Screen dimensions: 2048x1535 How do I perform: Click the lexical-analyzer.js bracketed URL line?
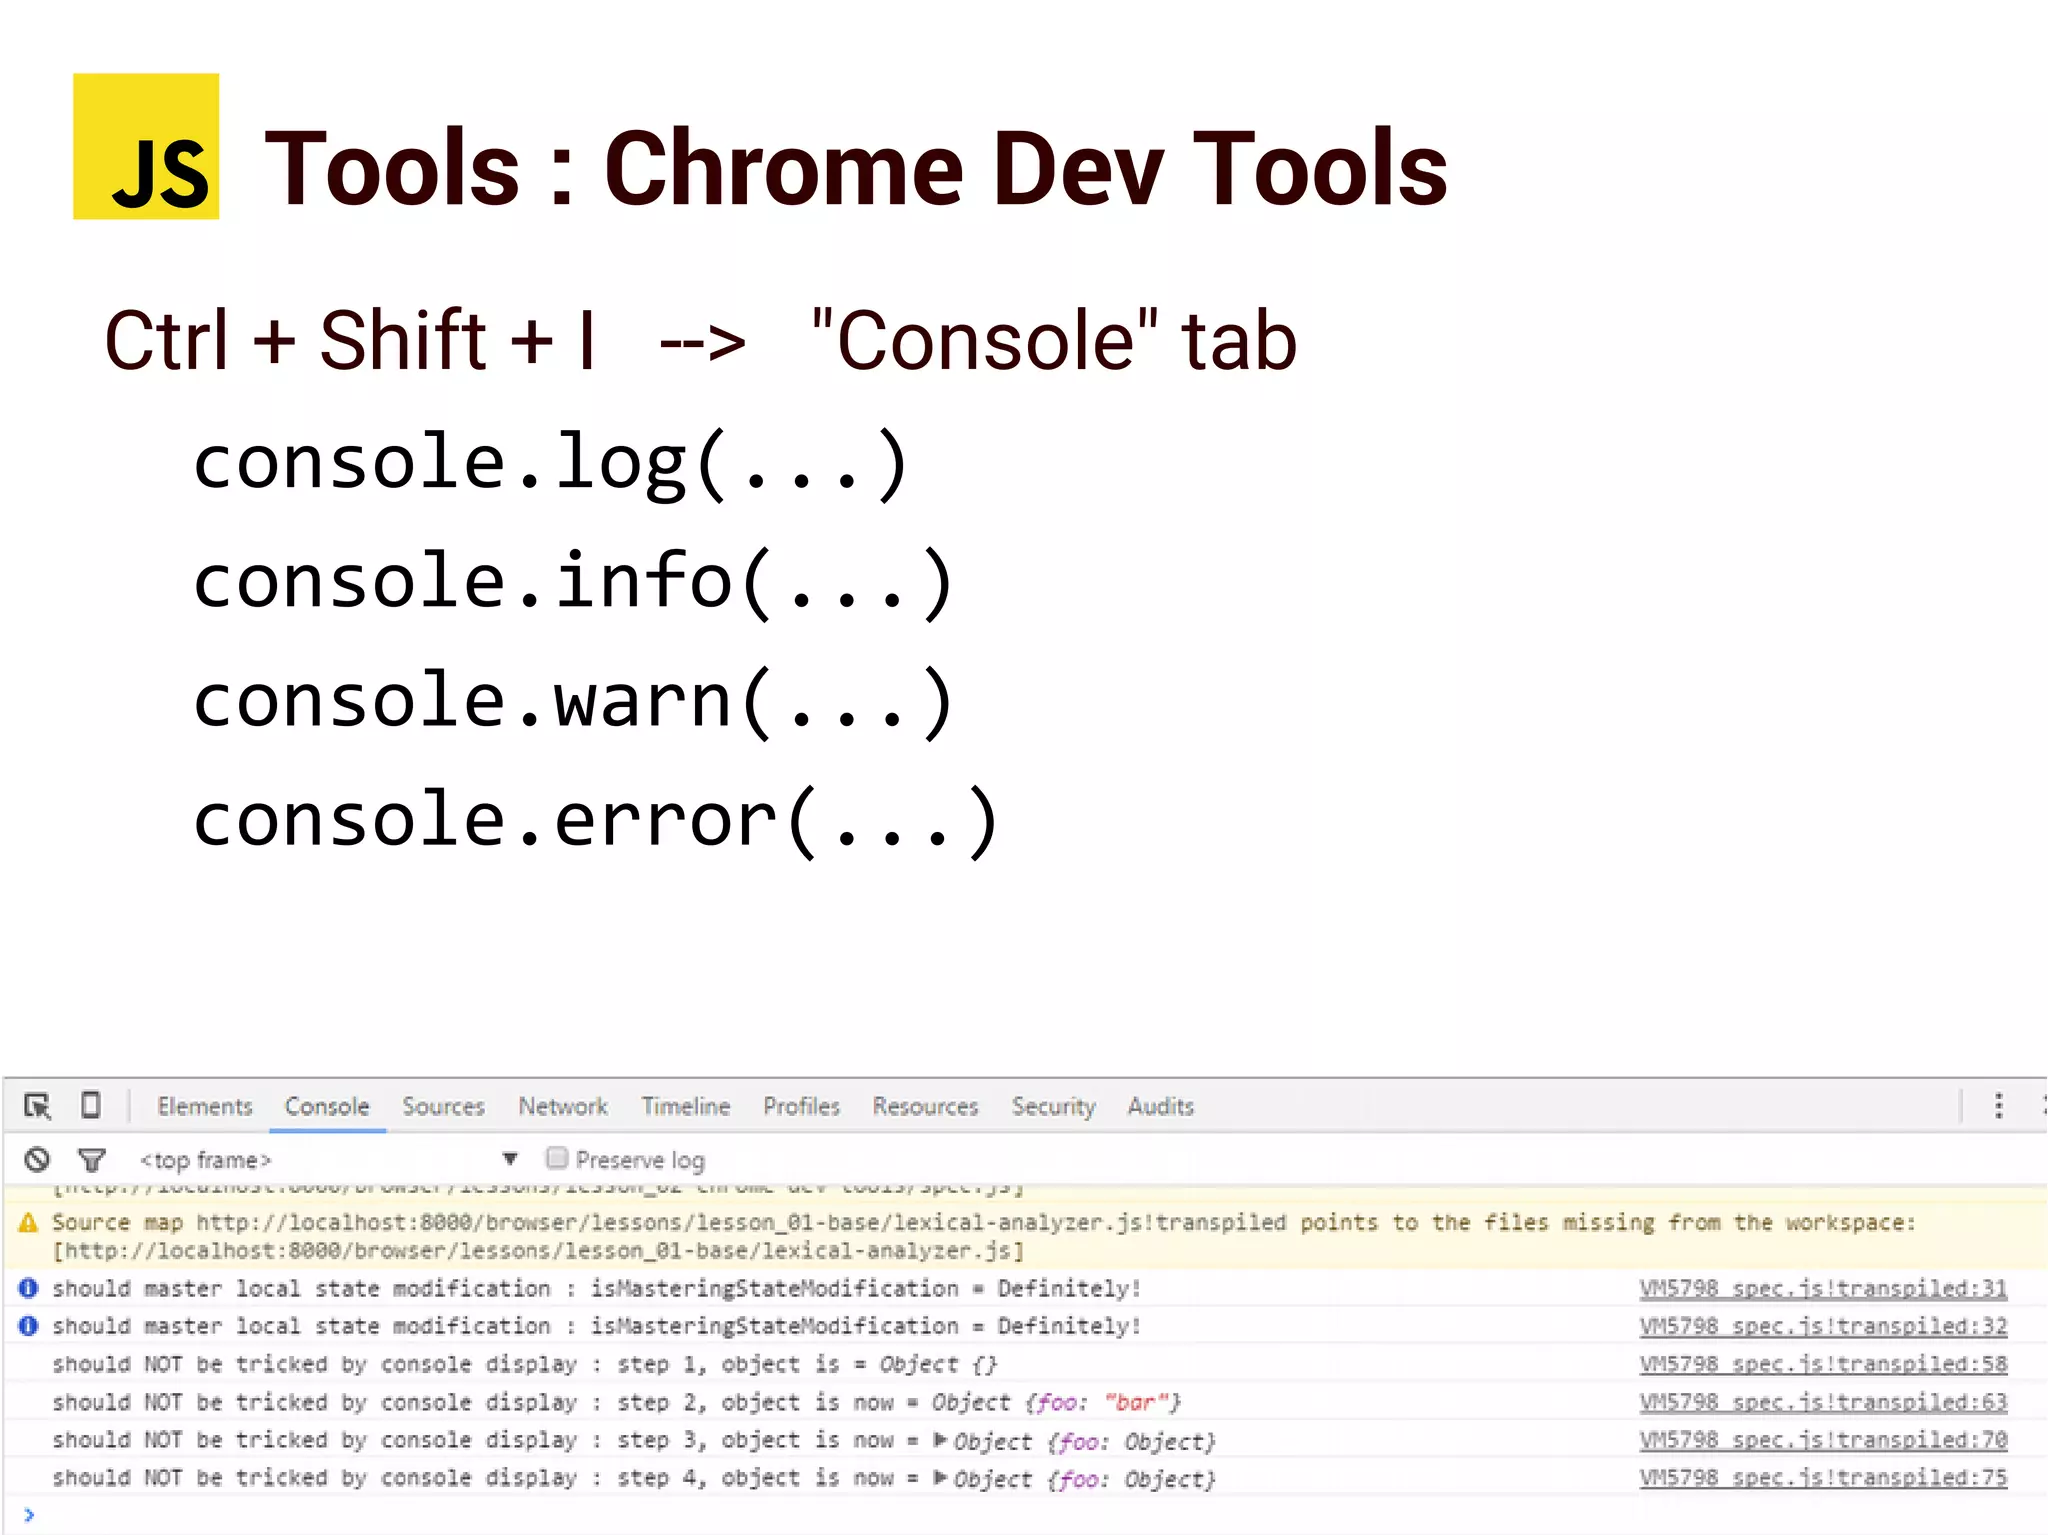point(538,1251)
